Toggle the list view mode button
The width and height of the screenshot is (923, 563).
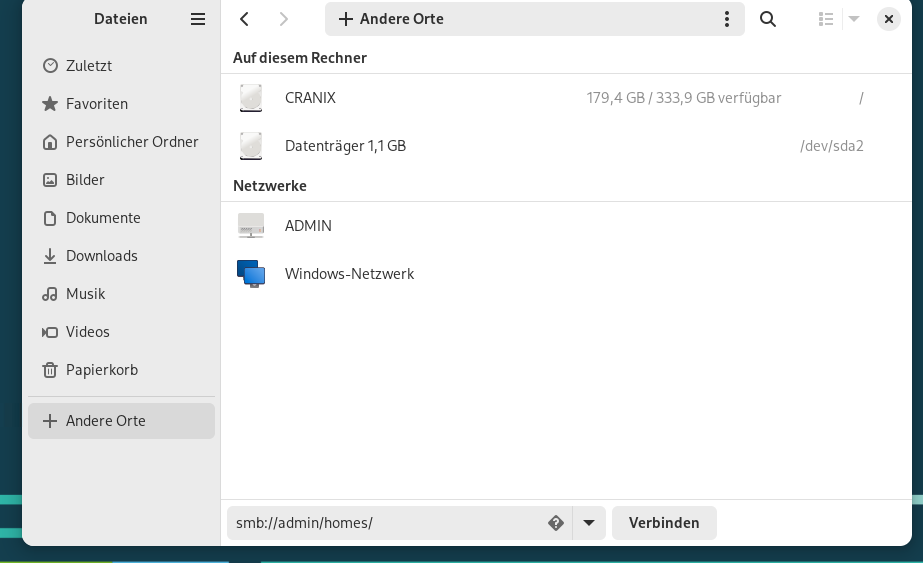pyautogui.click(x=826, y=19)
